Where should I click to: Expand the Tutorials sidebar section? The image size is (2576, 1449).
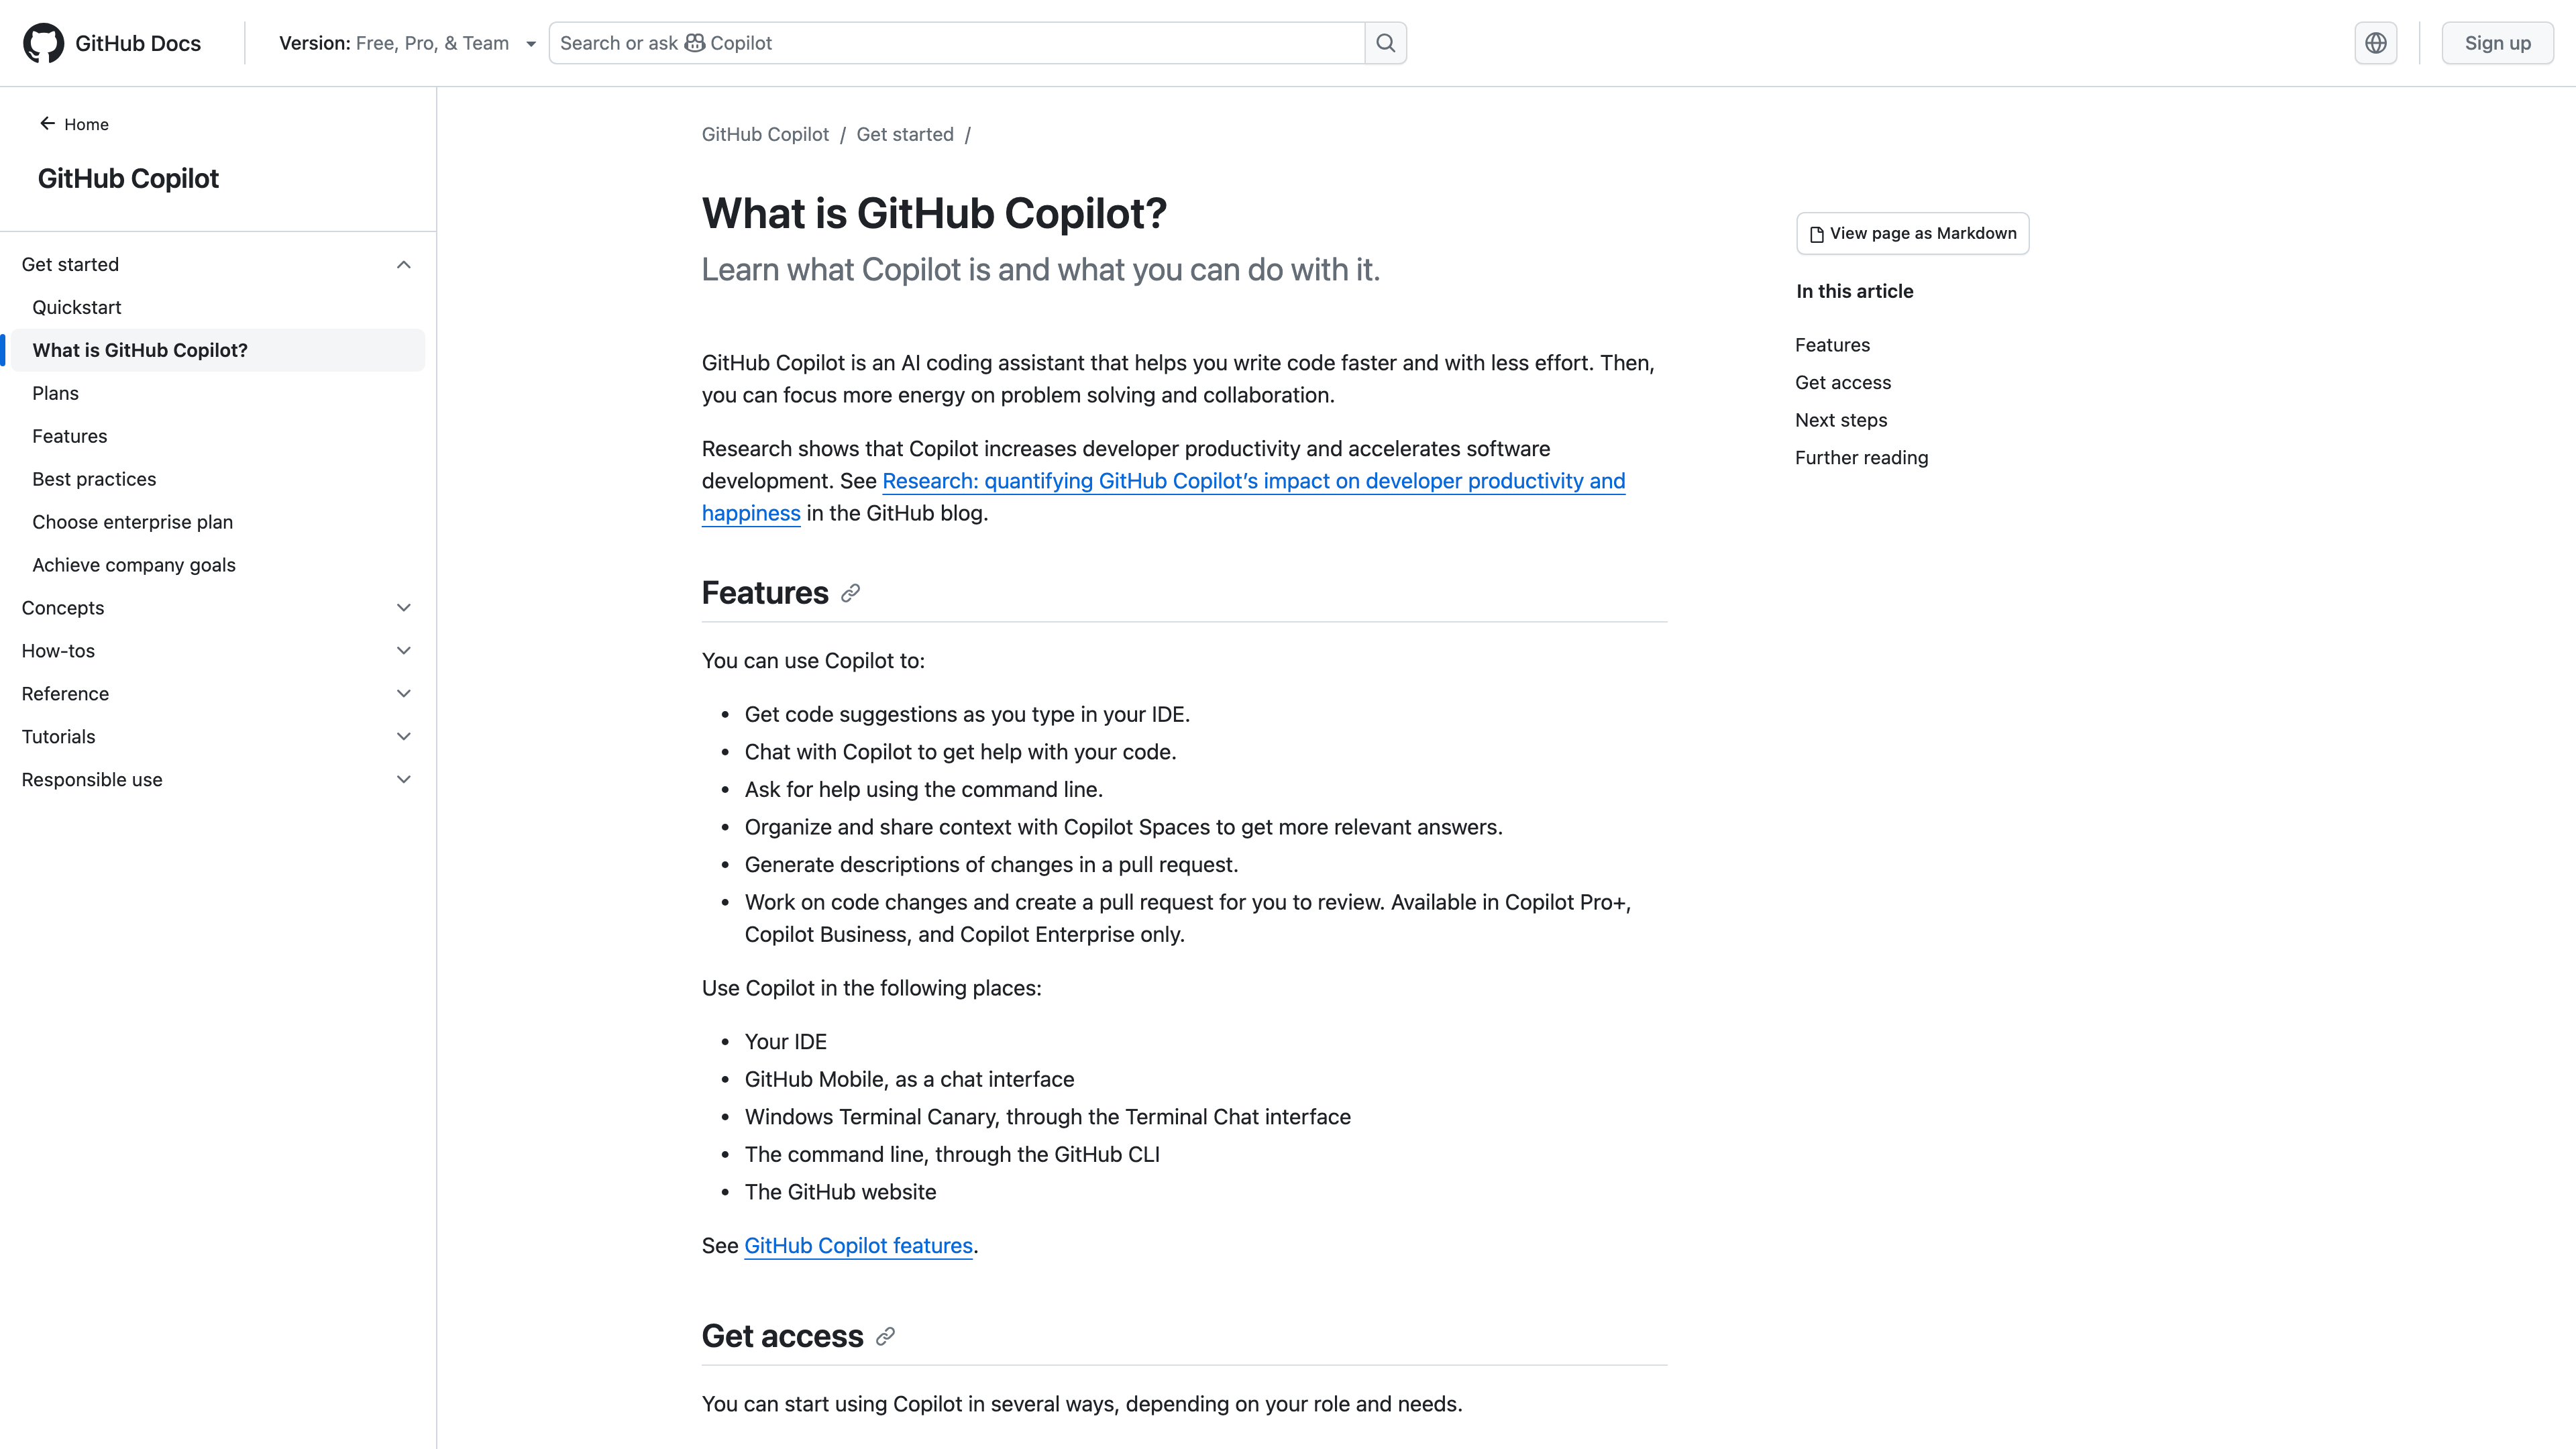(404, 737)
